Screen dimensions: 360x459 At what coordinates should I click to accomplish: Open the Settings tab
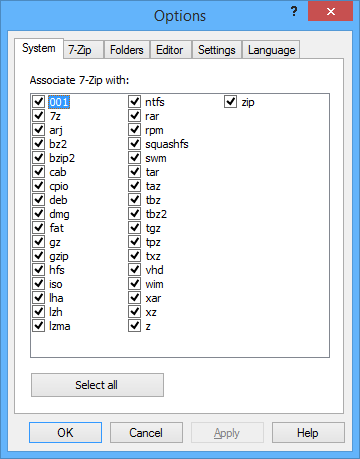217,50
